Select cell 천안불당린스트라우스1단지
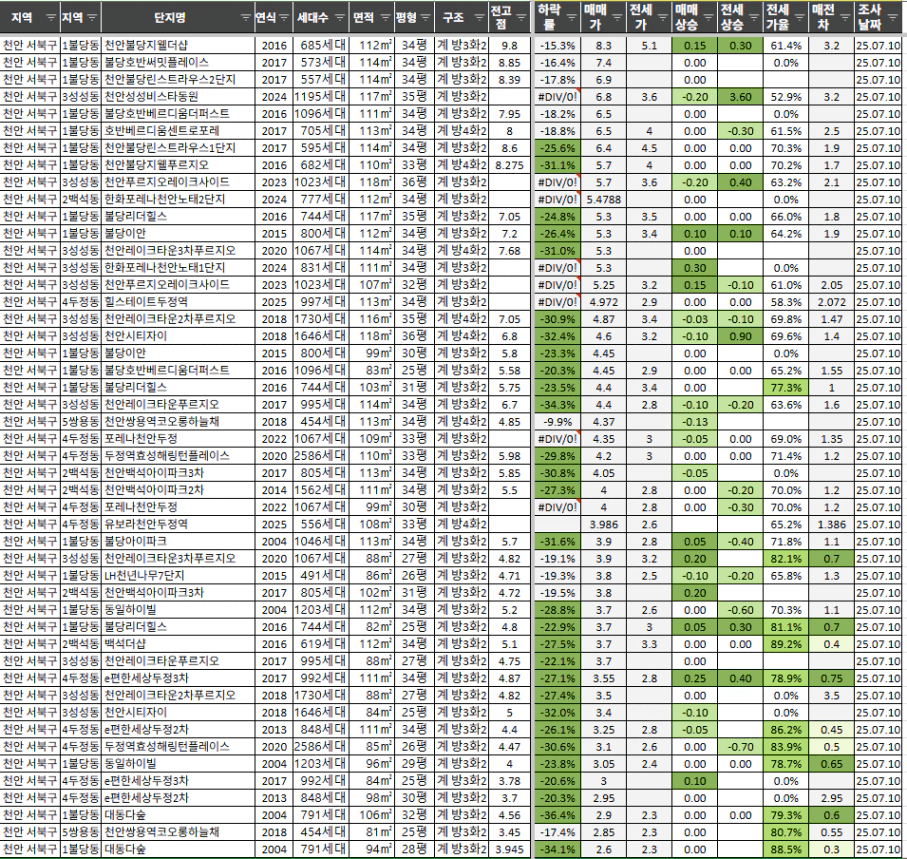Screen dimensions: 907x859 [178, 148]
